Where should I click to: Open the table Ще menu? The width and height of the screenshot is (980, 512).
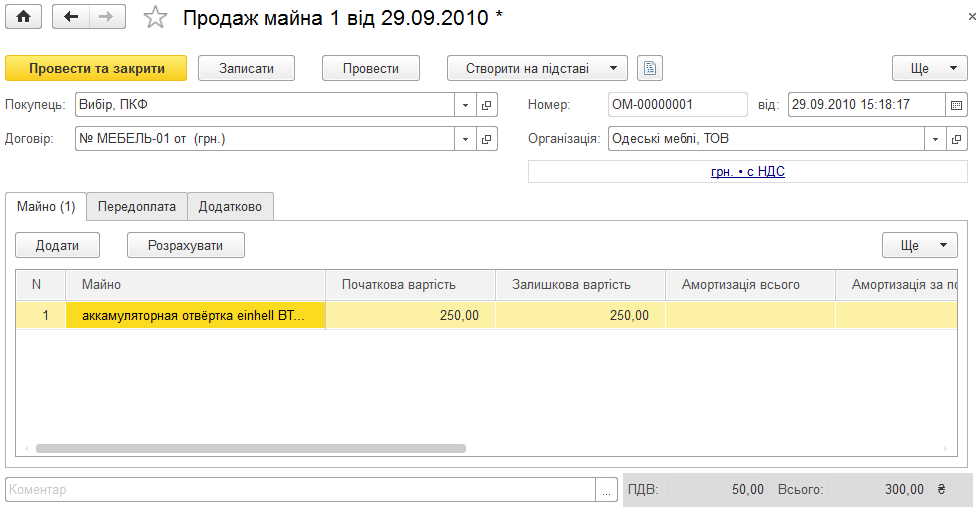click(x=919, y=245)
